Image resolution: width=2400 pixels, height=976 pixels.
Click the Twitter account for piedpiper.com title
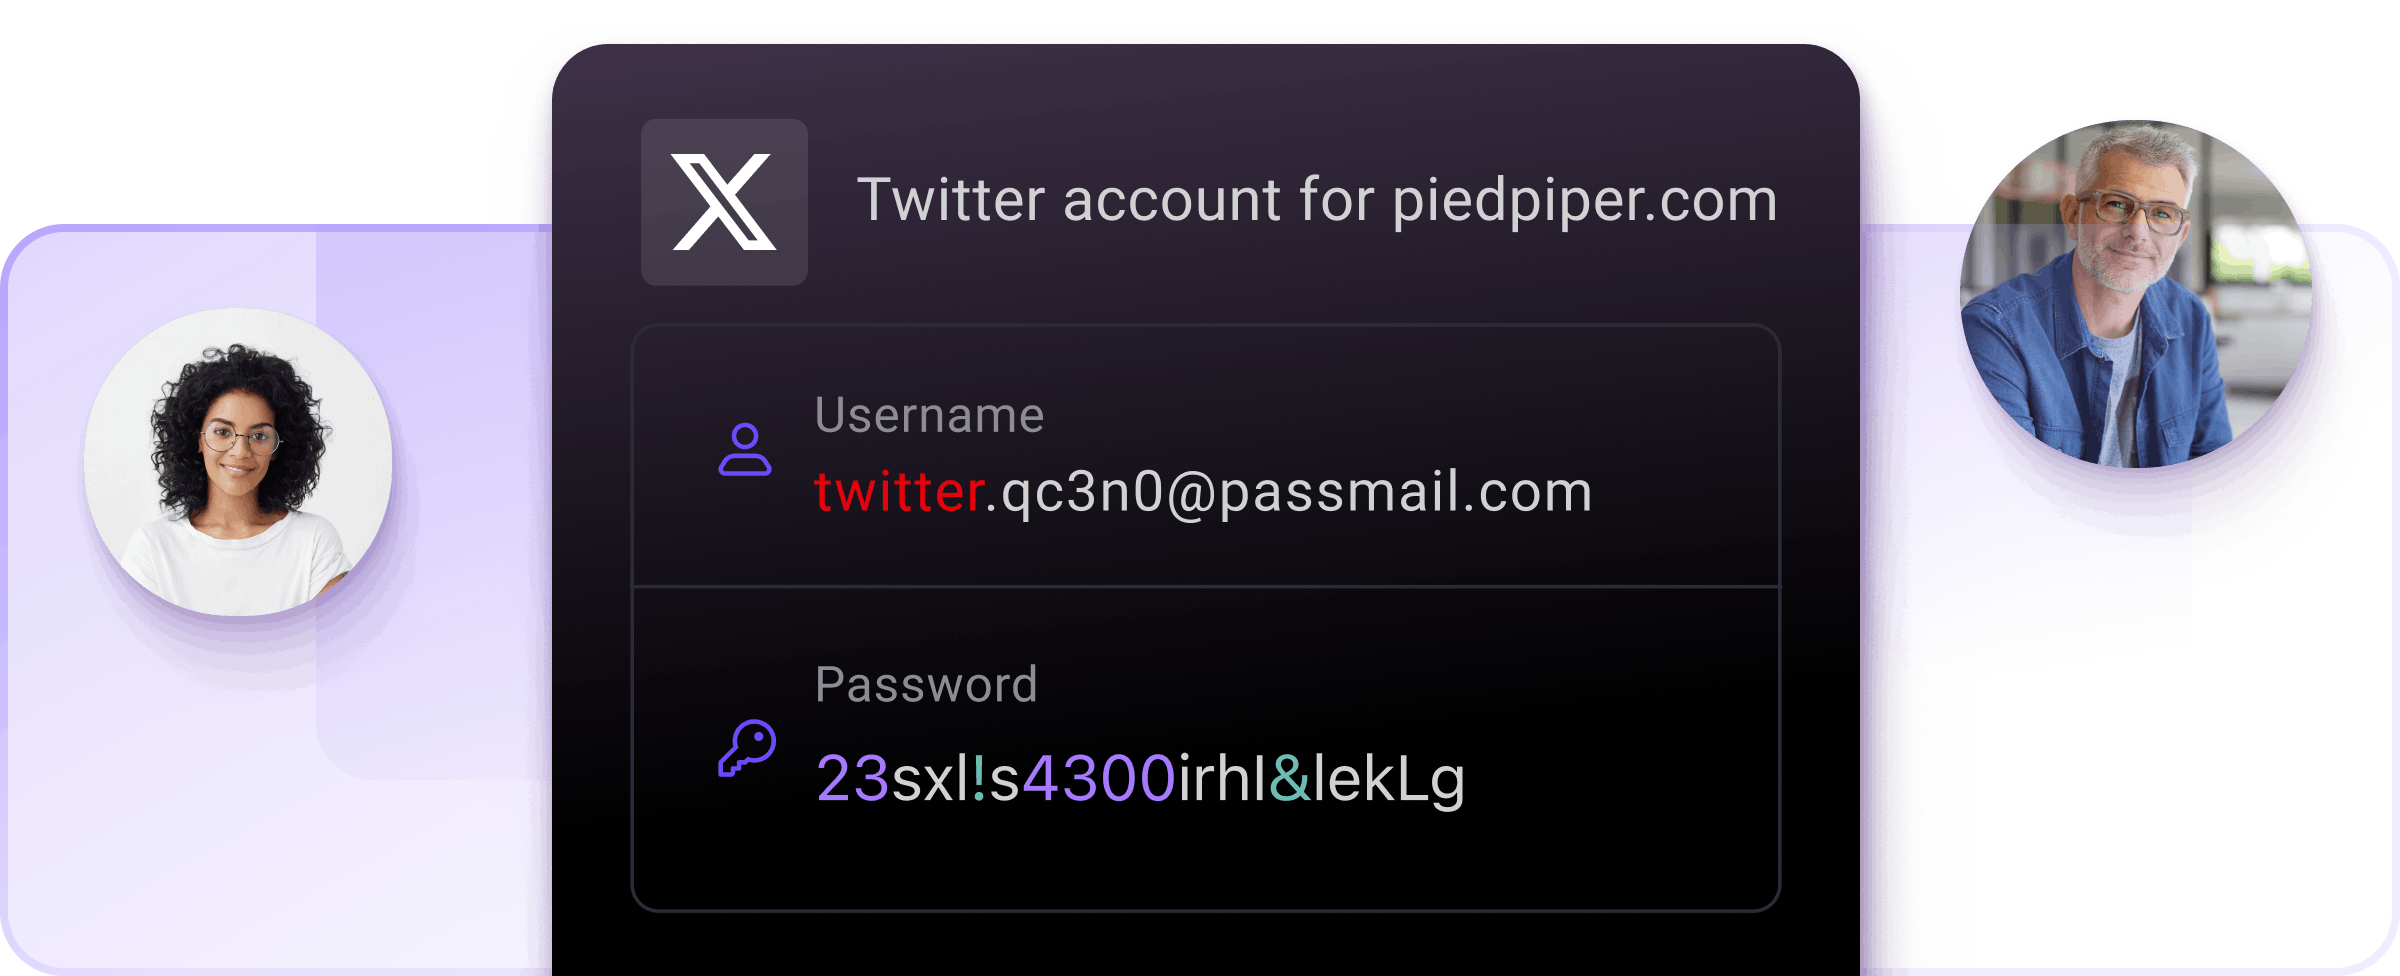[x=1317, y=201]
